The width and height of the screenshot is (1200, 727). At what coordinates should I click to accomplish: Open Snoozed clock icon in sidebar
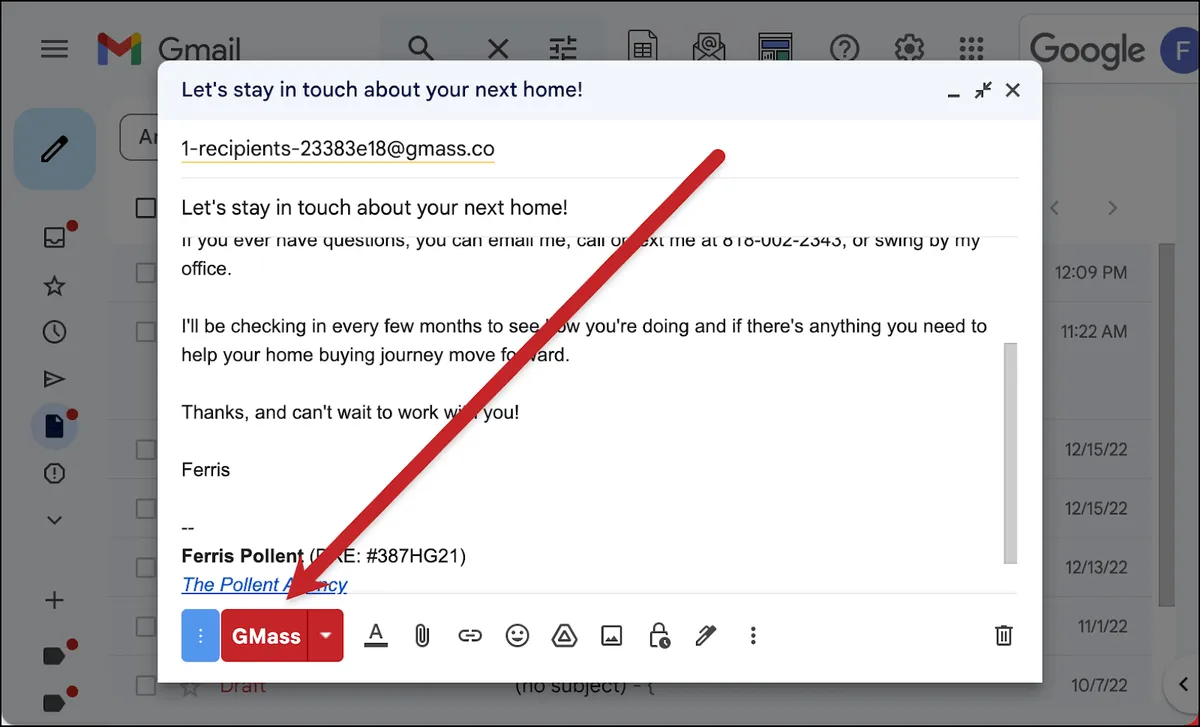pyautogui.click(x=55, y=332)
